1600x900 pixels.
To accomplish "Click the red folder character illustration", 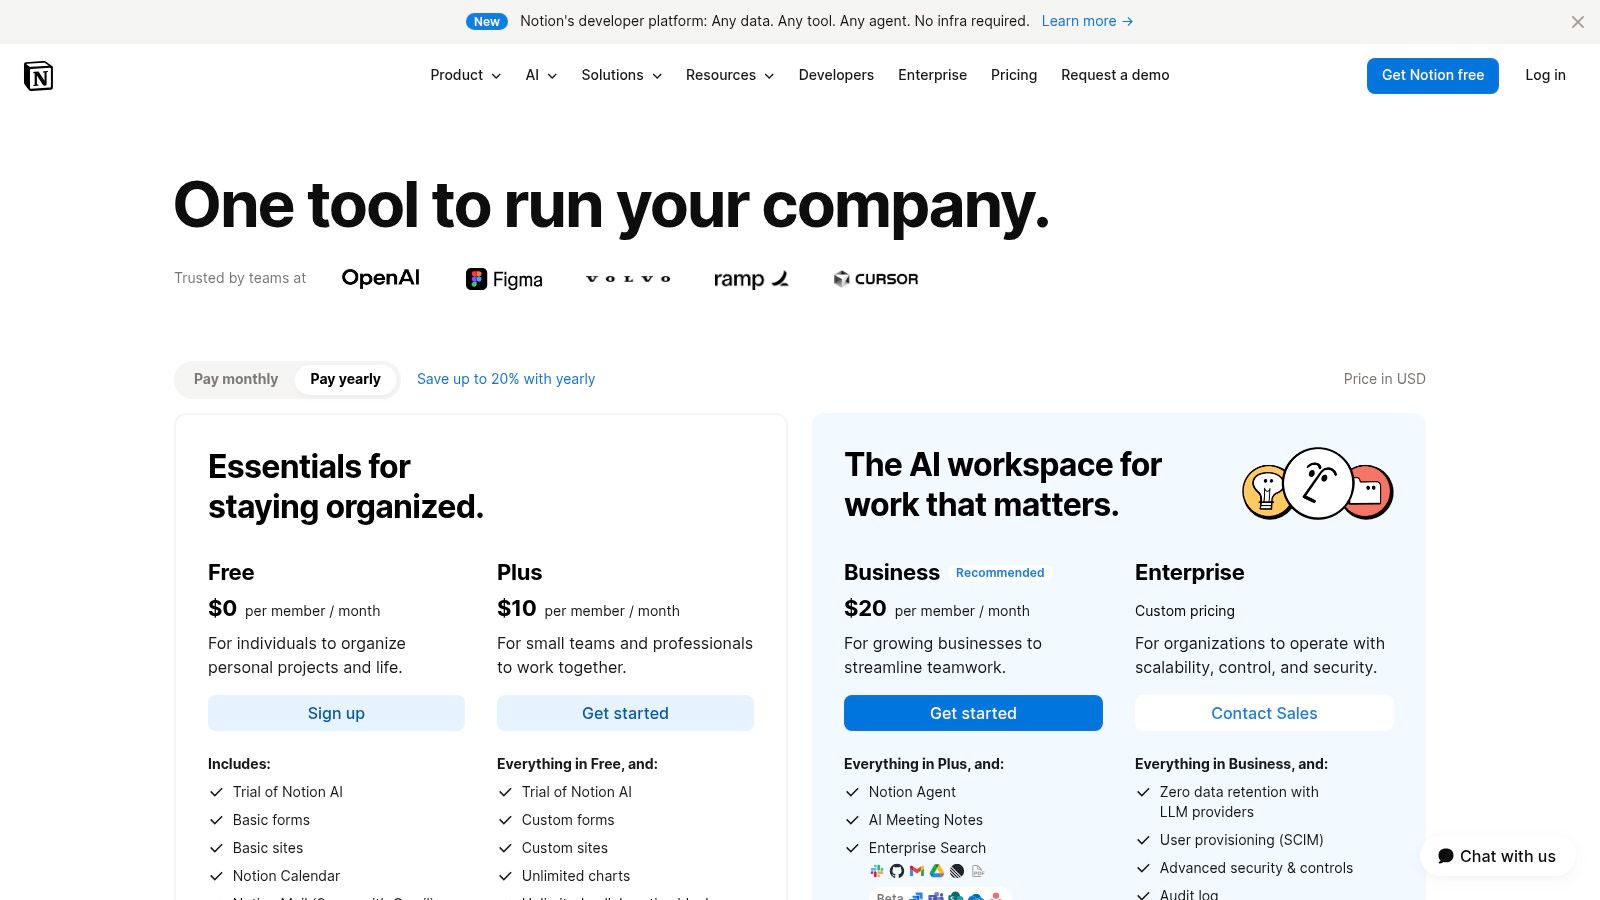I will pos(1371,492).
